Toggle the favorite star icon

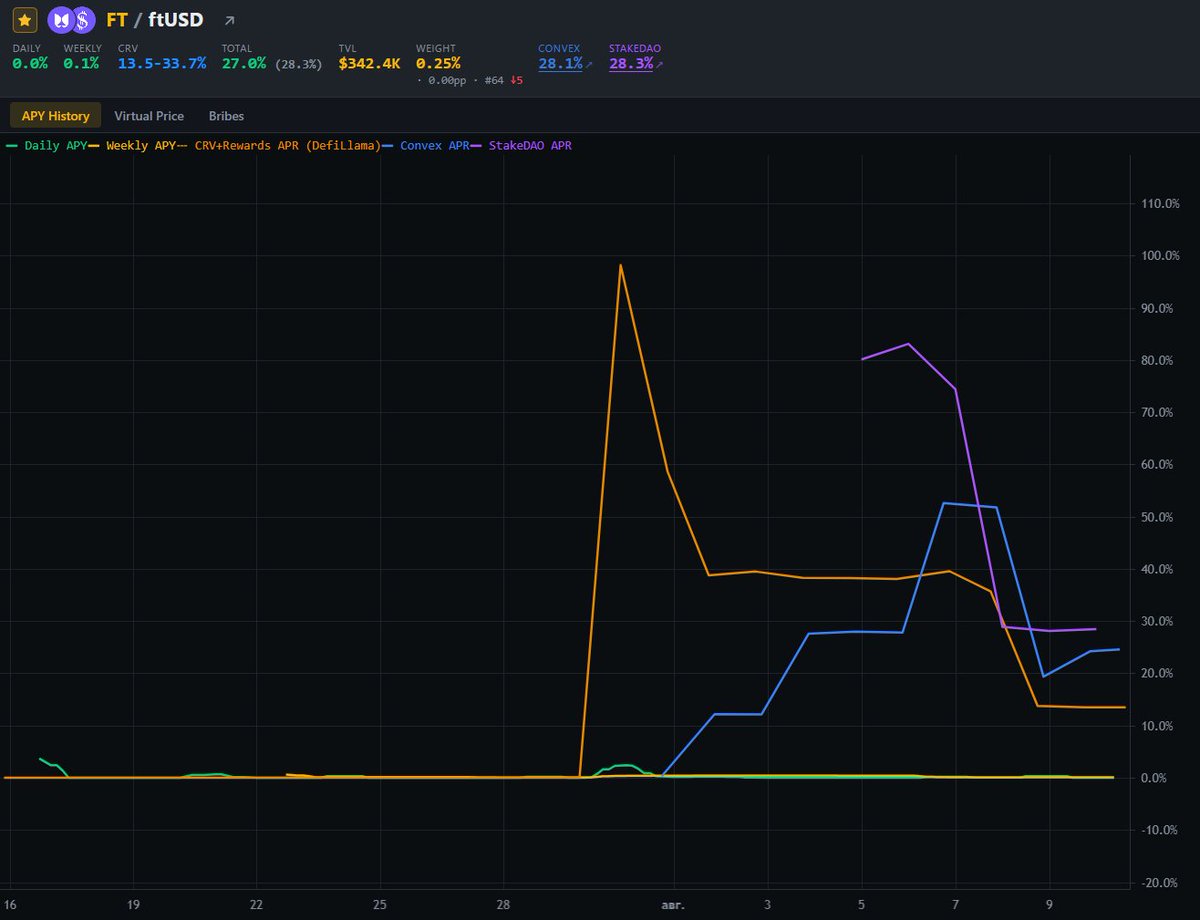25,19
